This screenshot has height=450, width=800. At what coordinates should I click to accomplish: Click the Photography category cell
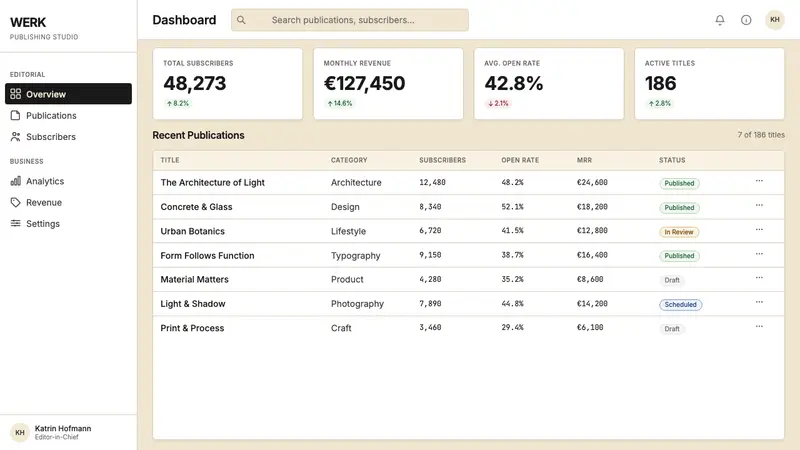[357, 304]
